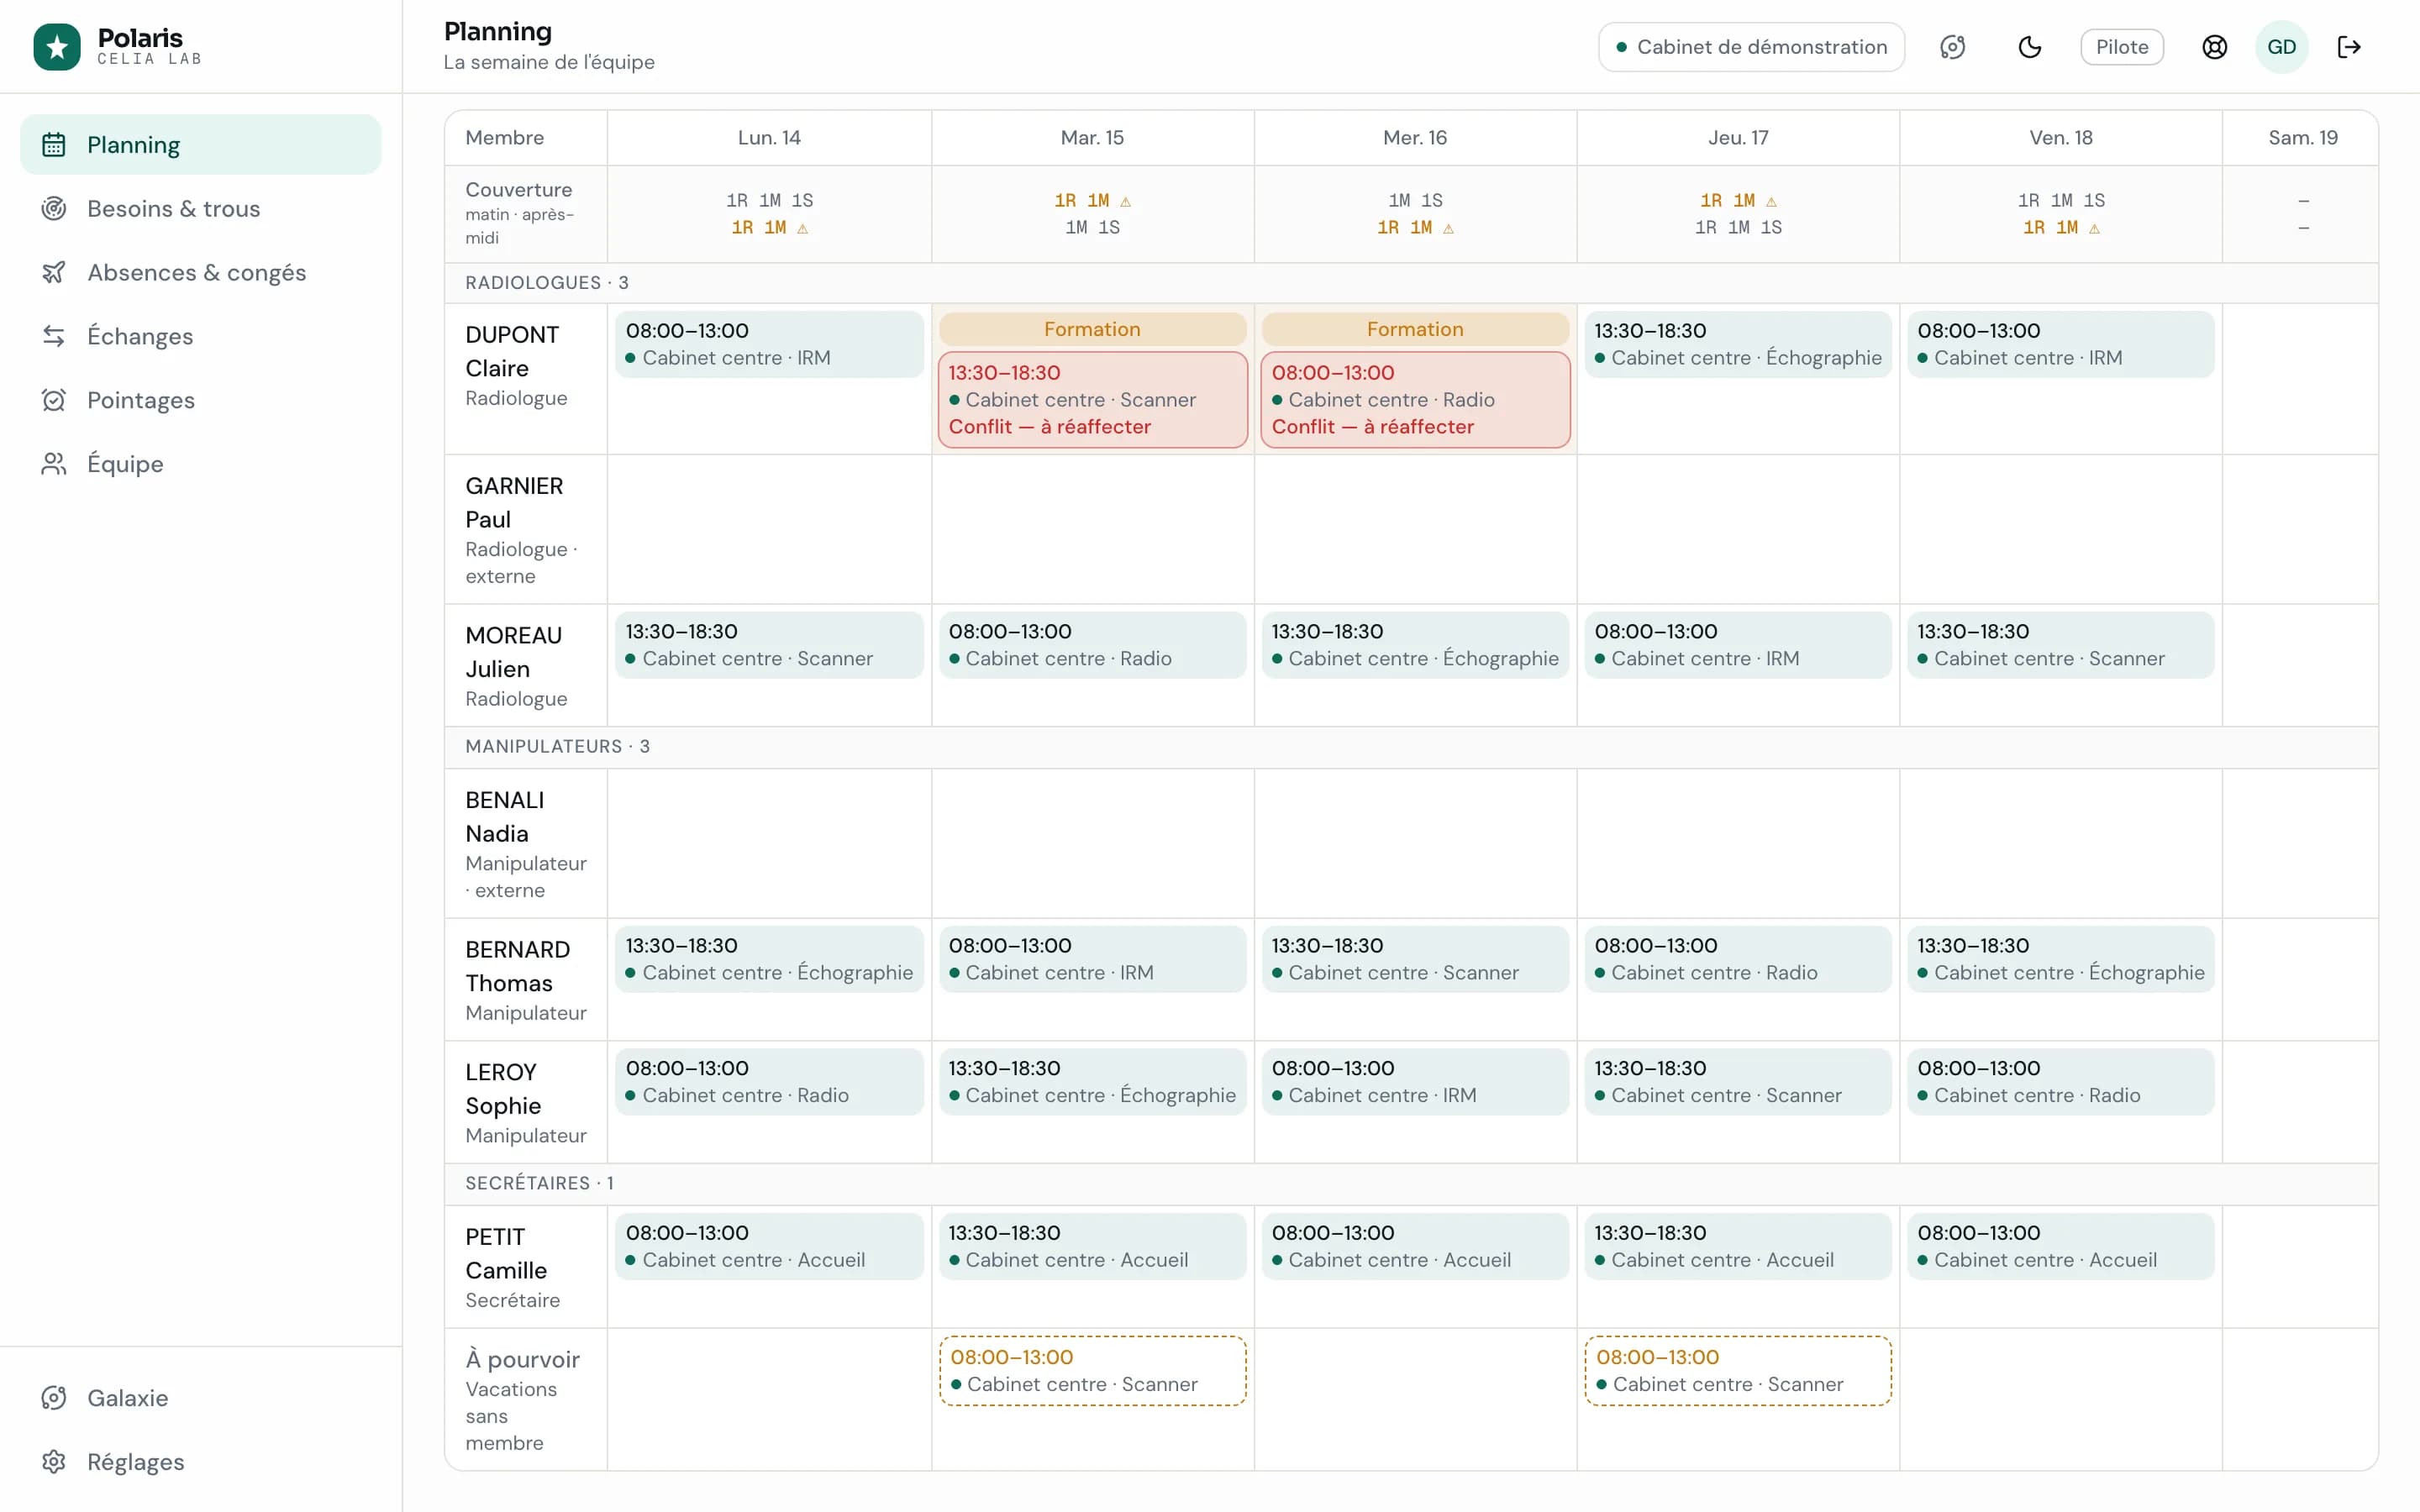This screenshot has height=1512, width=2420.
Task: Click Dupont's Tuesday Scanner conflict shift
Action: coord(1092,400)
